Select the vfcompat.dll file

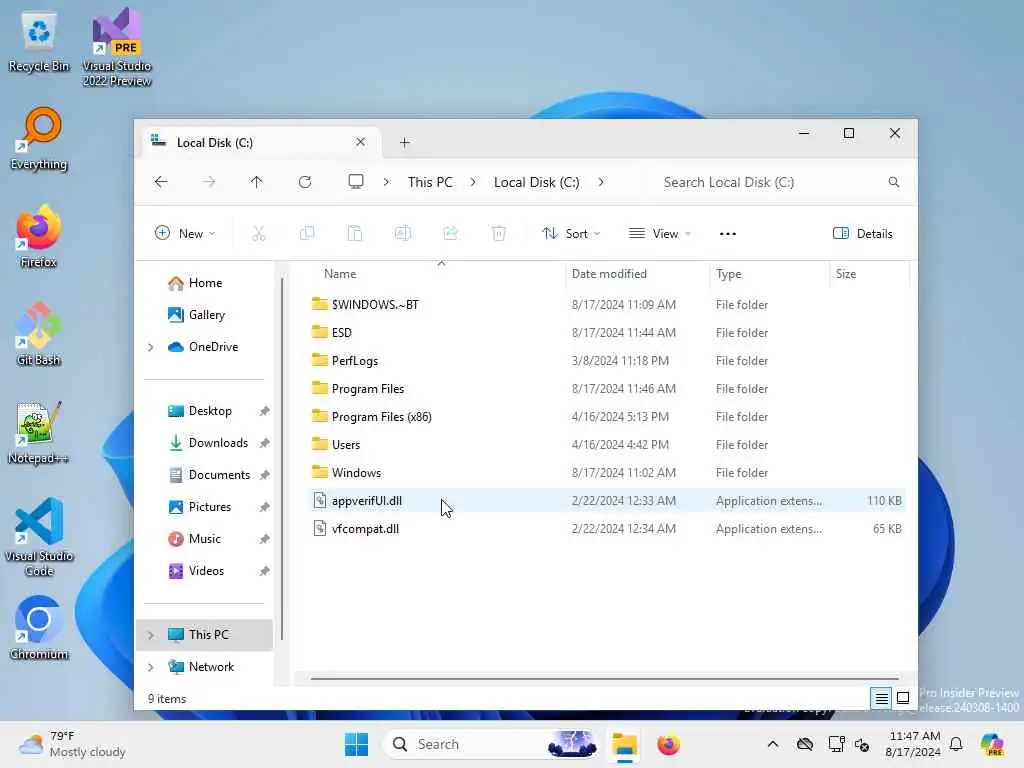pyautogui.click(x=365, y=529)
